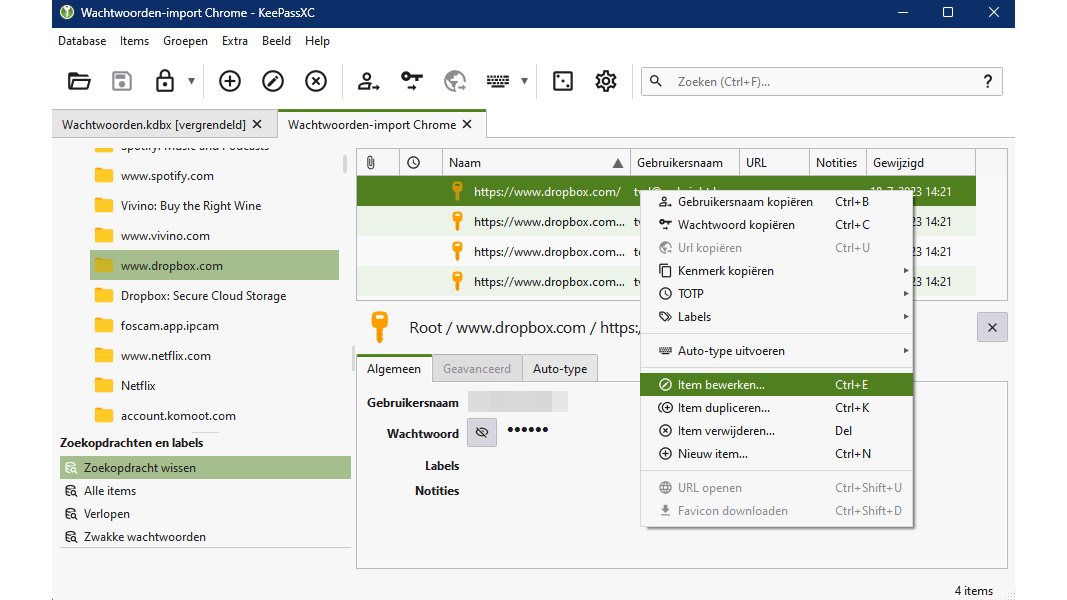
Task: Choose Item bewerken... in context menu
Action: click(776, 384)
